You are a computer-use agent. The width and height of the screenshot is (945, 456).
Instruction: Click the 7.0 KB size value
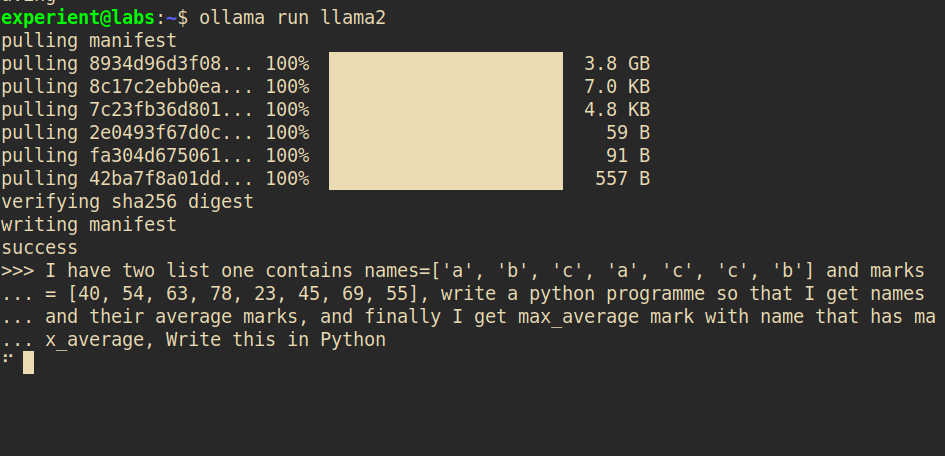coord(617,87)
